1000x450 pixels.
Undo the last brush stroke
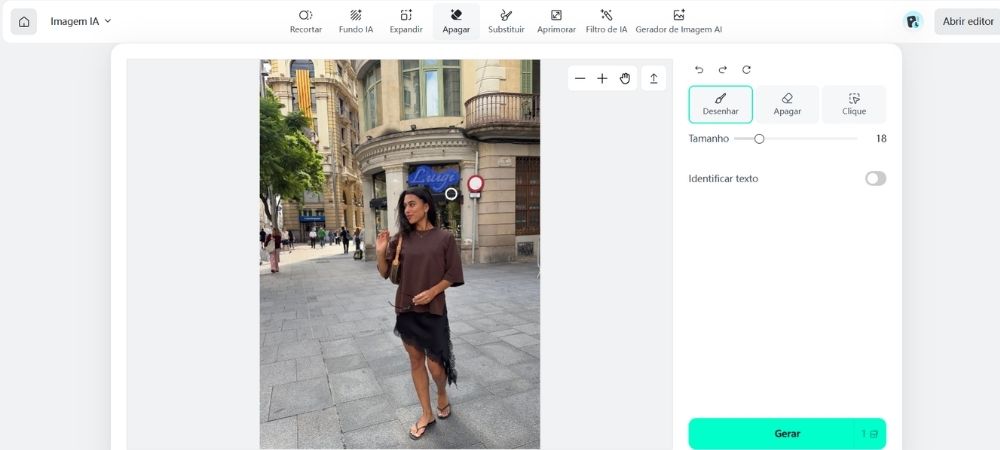point(699,69)
